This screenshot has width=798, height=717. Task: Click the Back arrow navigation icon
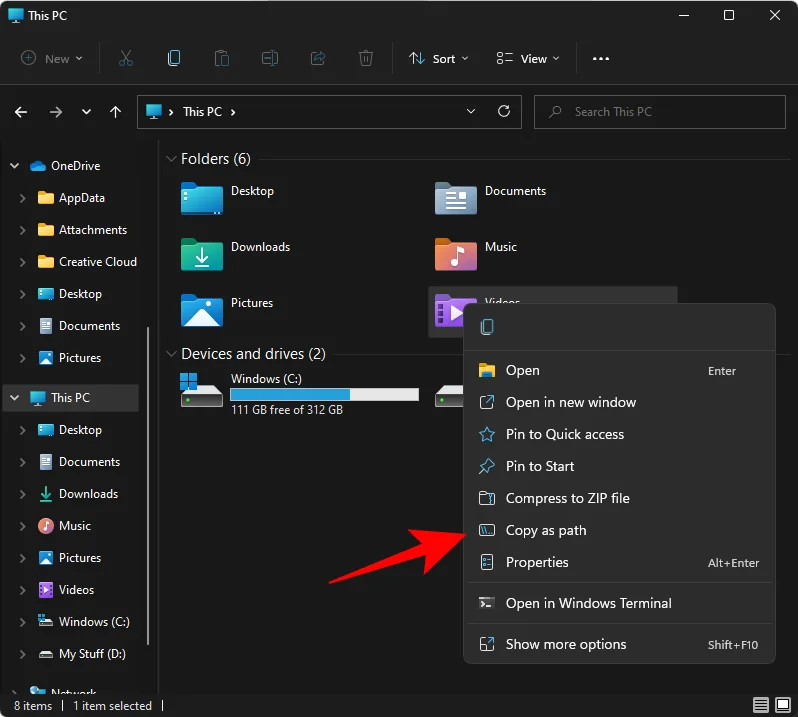click(21, 112)
